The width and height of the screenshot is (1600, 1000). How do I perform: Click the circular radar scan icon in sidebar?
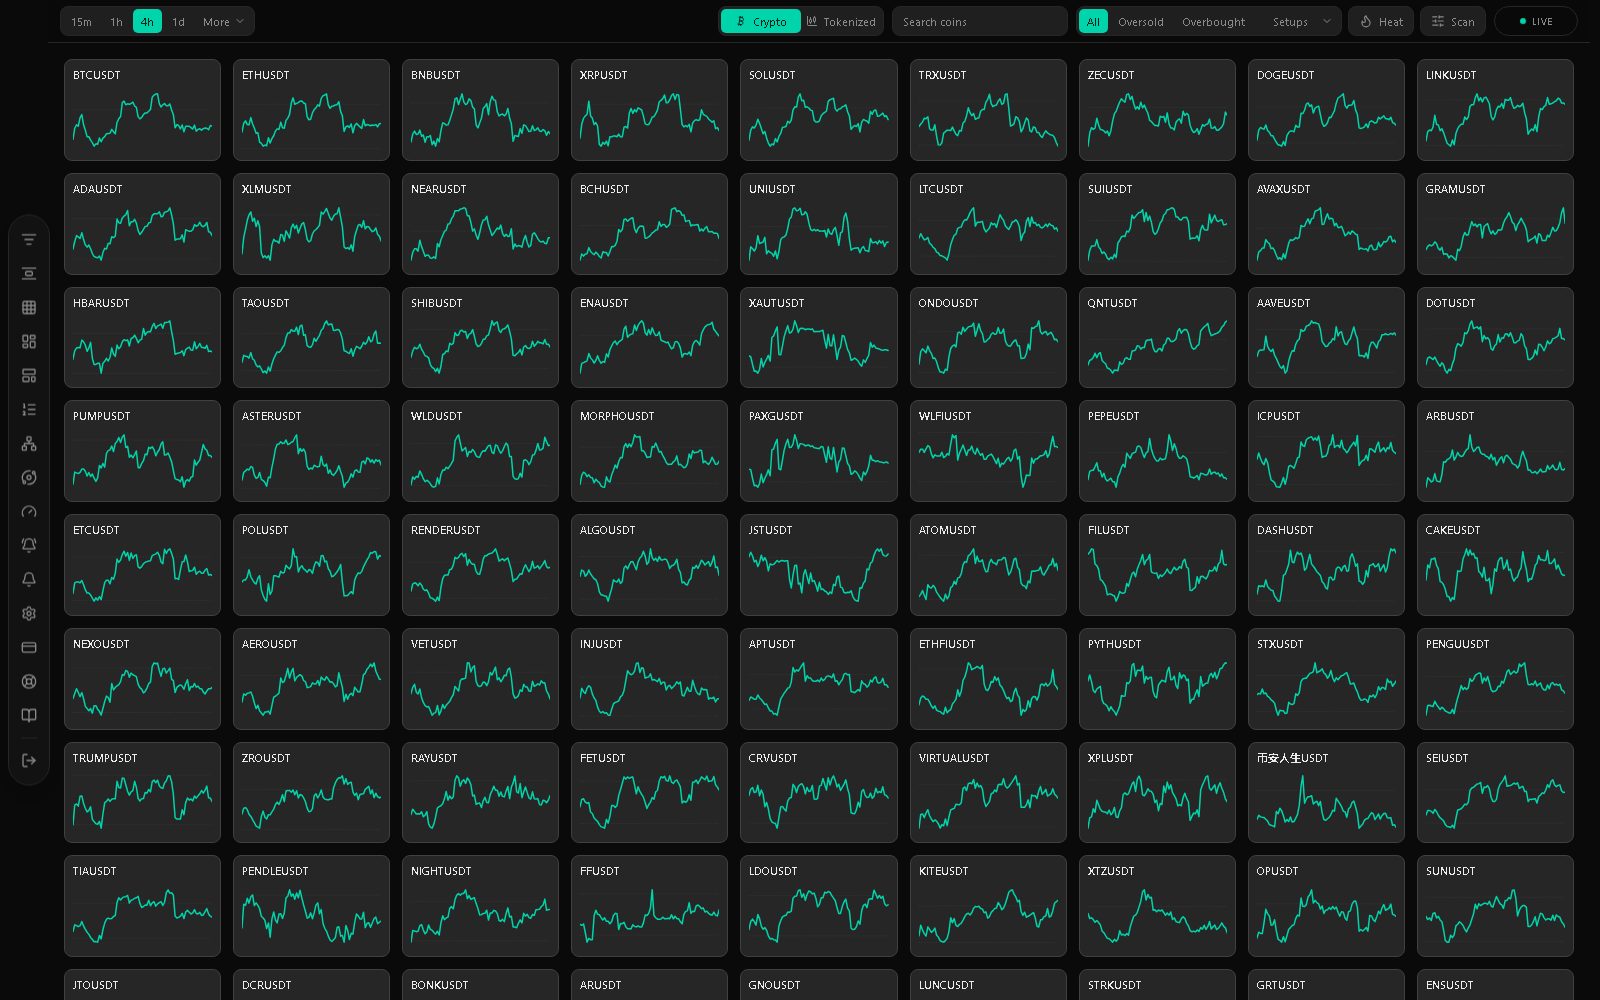pos(29,478)
